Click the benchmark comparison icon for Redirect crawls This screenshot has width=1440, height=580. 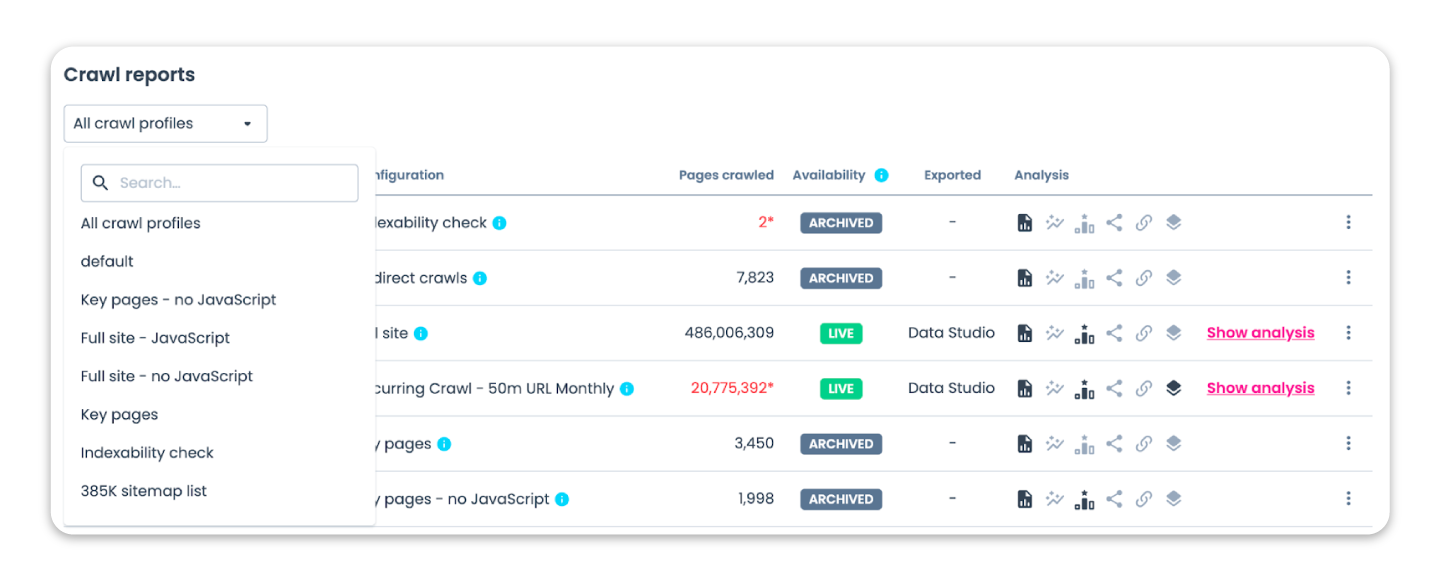coord(1084,277)
